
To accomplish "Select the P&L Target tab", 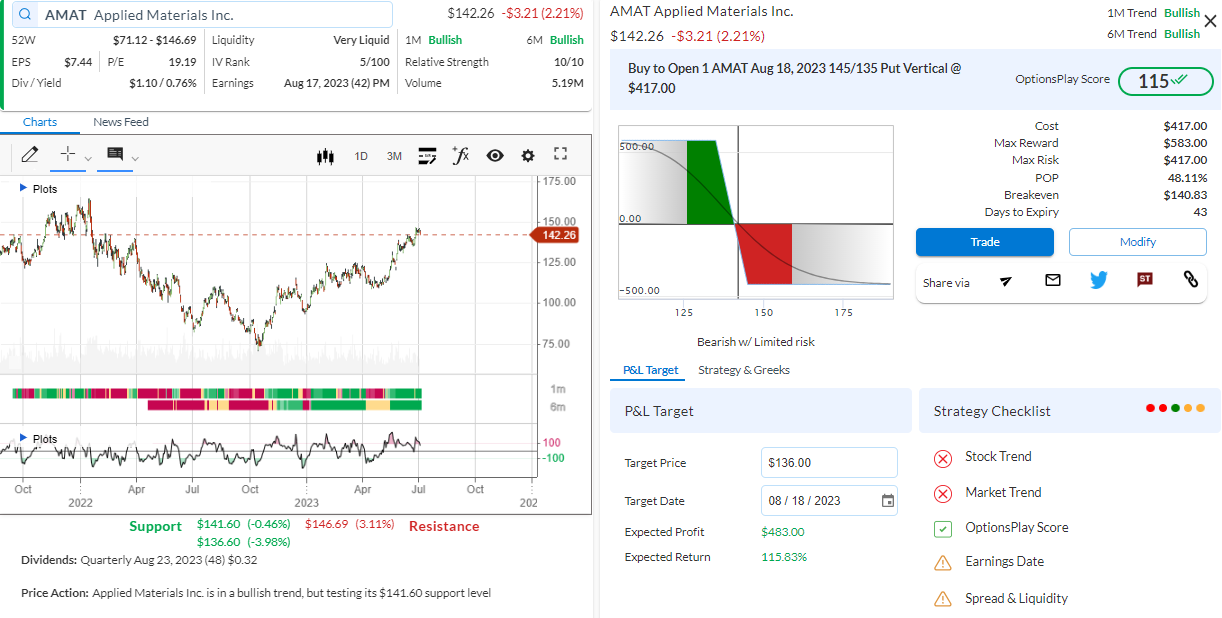I will pyautogui.click(x=651, y=370).
